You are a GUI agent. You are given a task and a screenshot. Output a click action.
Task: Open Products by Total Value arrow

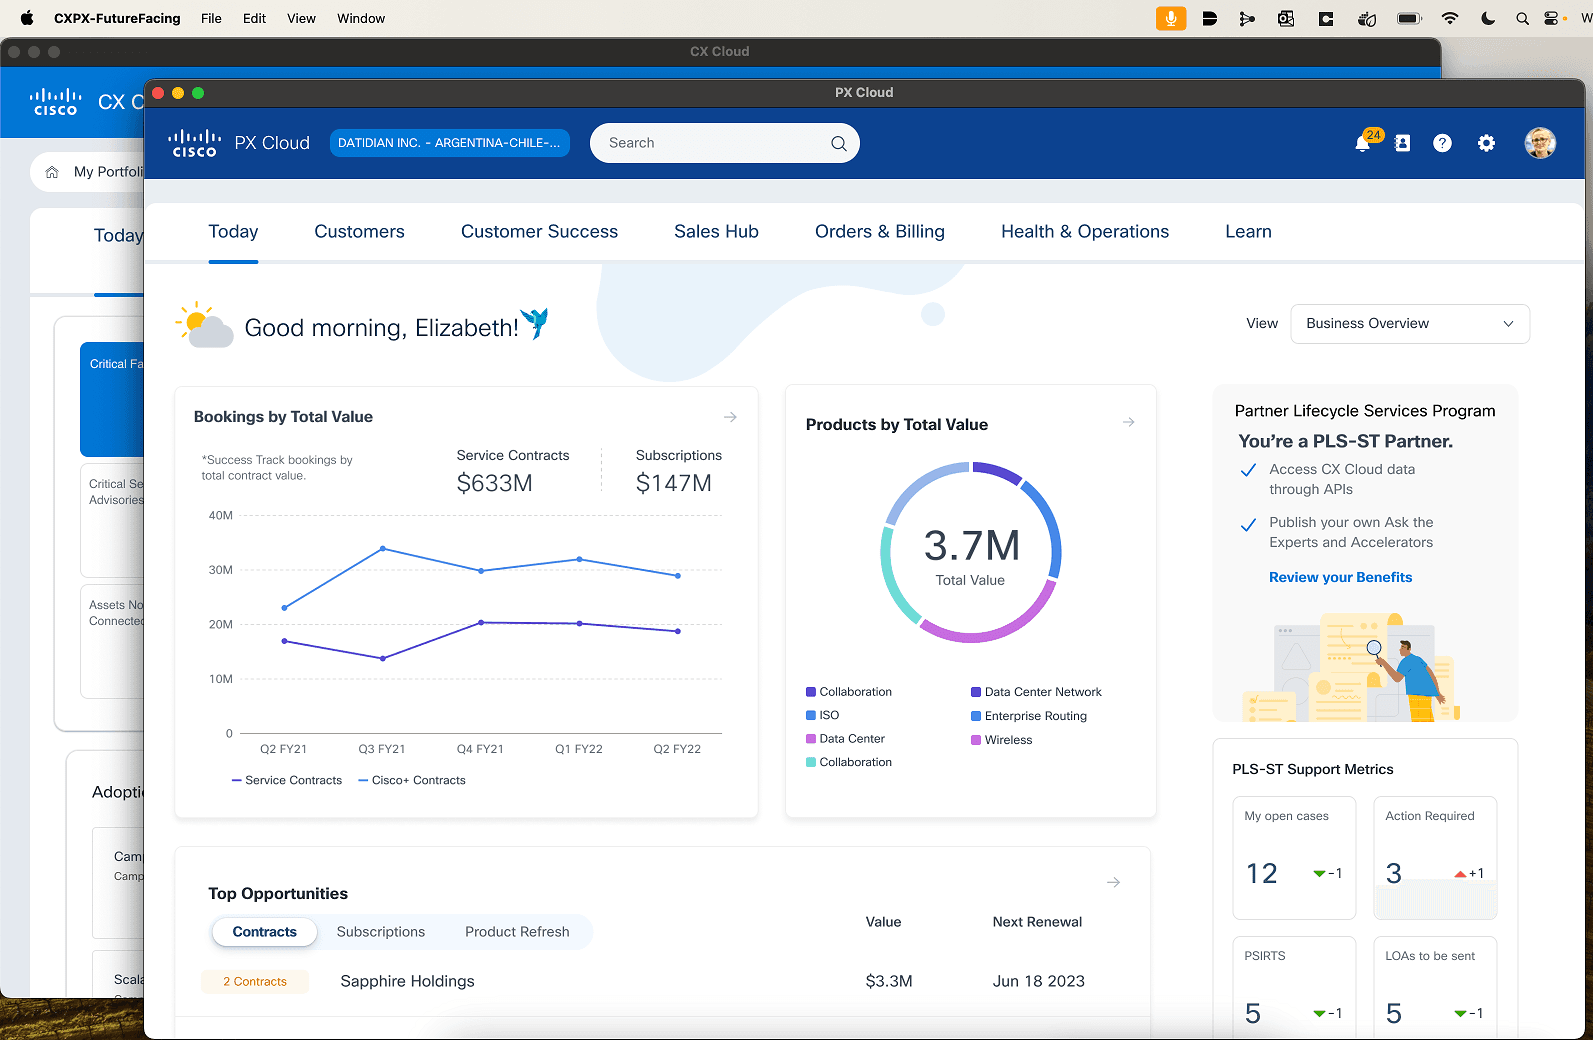point(1128,423)
